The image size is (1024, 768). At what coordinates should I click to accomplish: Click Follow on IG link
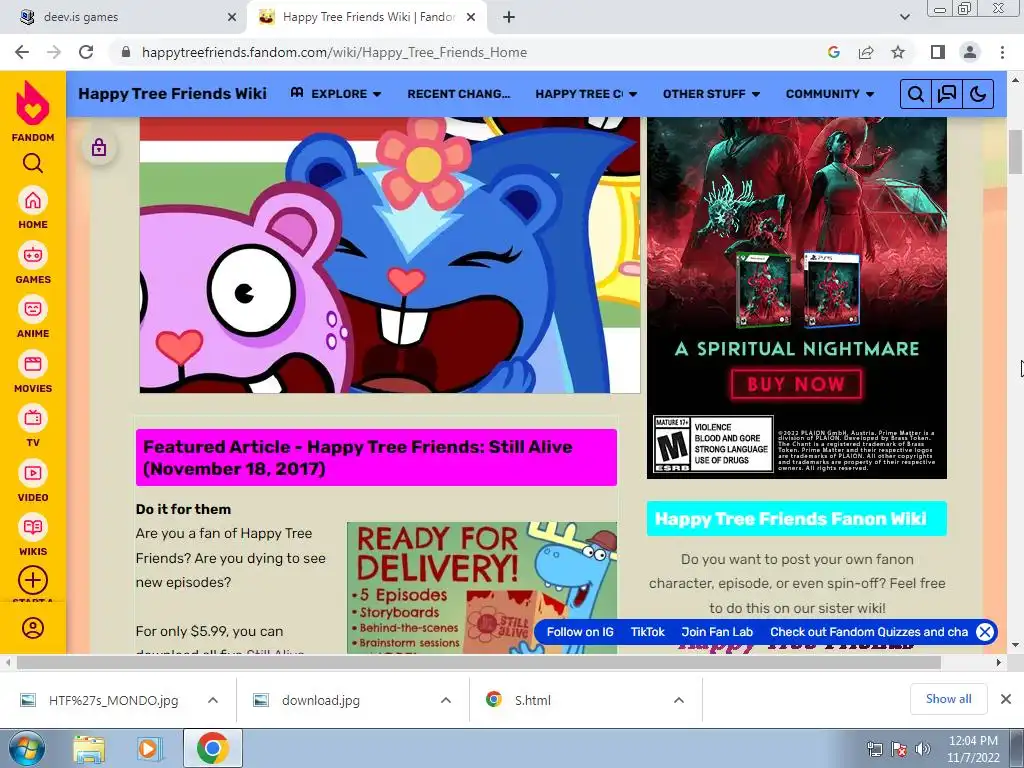coord(580,632)
